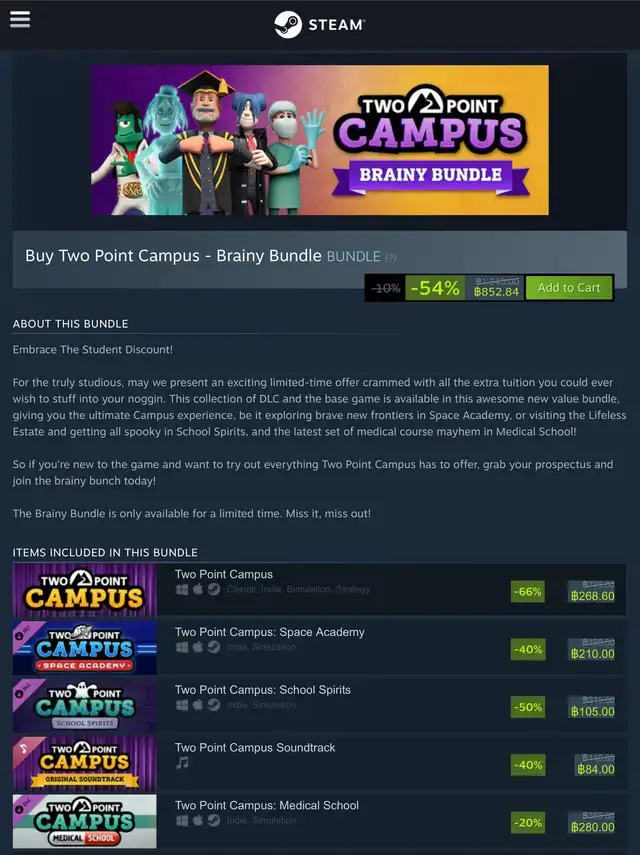Open Two Point Campus: School Spirits title
Screen dimensions: 640x855
263,690
